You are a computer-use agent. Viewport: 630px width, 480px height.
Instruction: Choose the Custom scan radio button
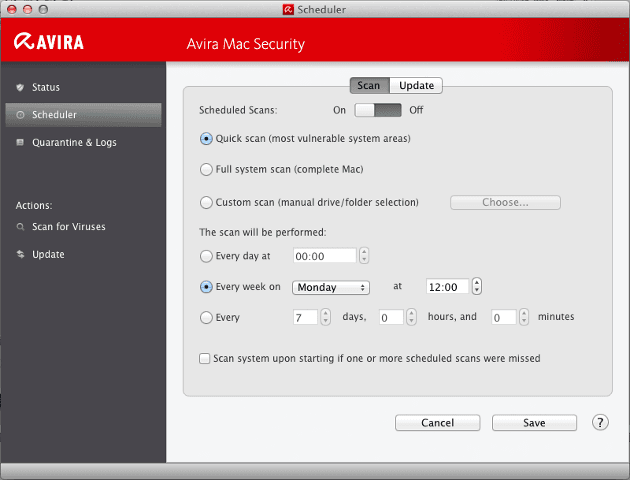207,202
